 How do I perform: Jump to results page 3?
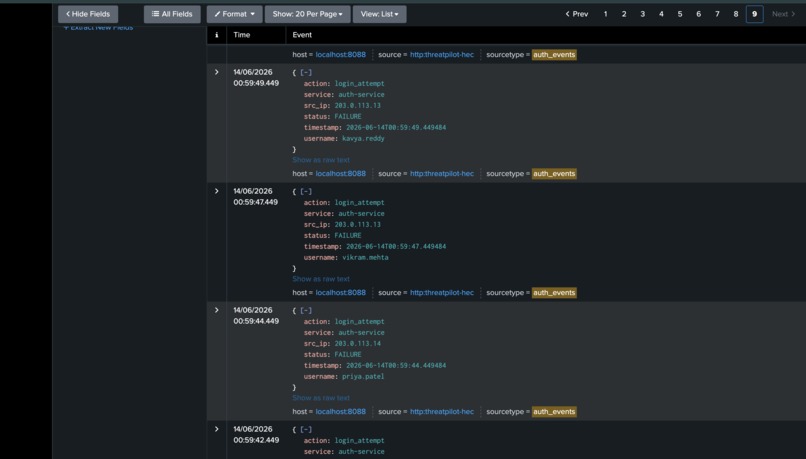643,14
